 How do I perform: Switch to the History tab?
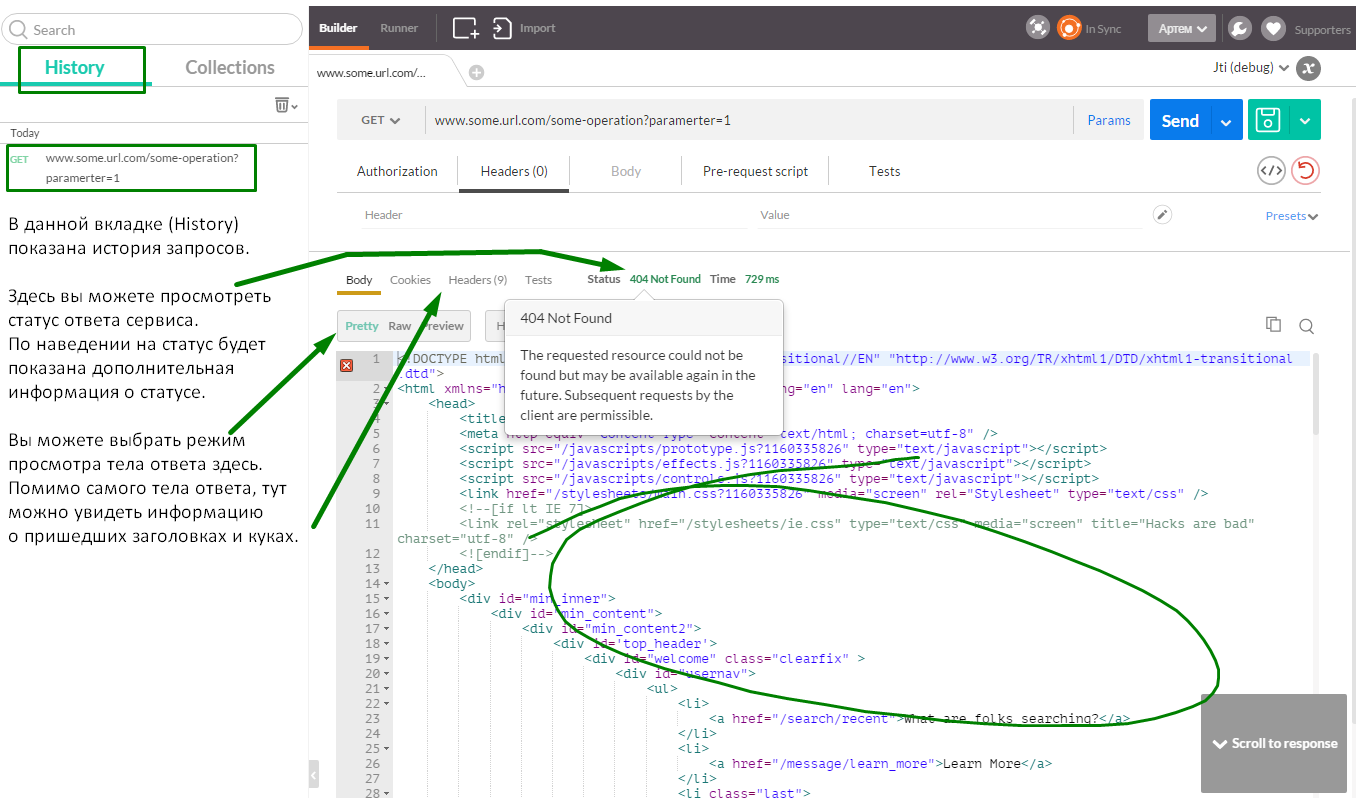pyautogui.click(x=75, y=68)
